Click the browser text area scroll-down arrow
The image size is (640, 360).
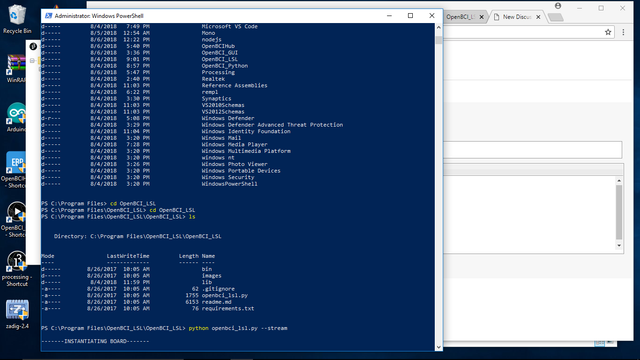click(x=619, y=245)
